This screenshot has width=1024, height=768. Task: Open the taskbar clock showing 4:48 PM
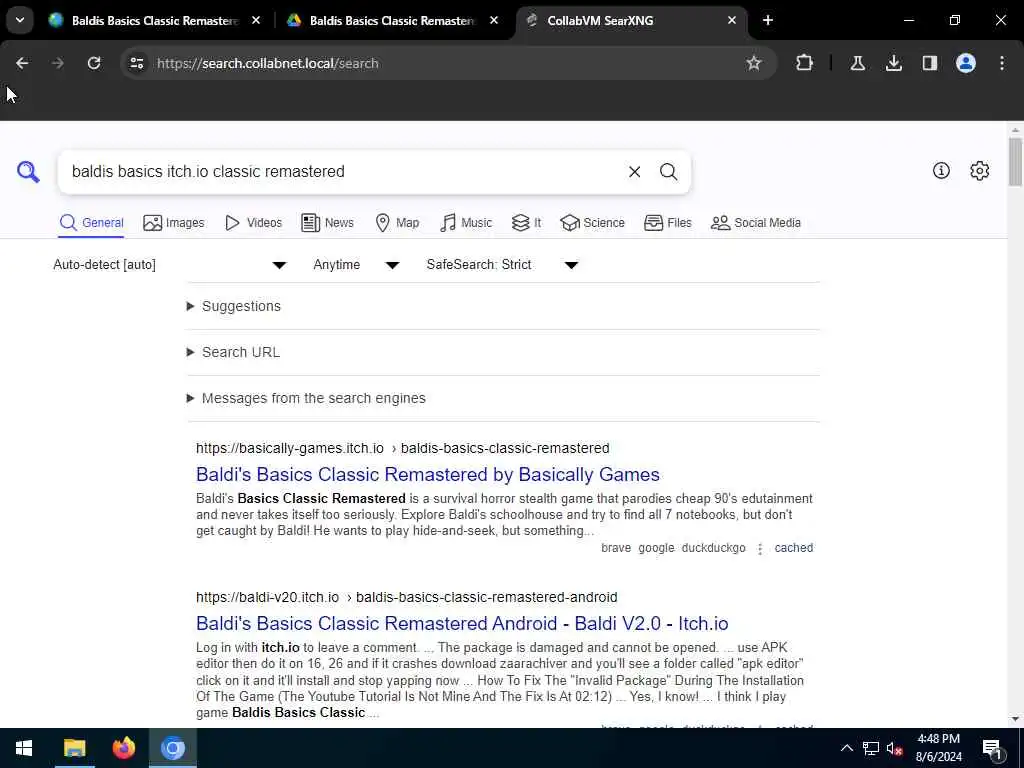[938, 748]
